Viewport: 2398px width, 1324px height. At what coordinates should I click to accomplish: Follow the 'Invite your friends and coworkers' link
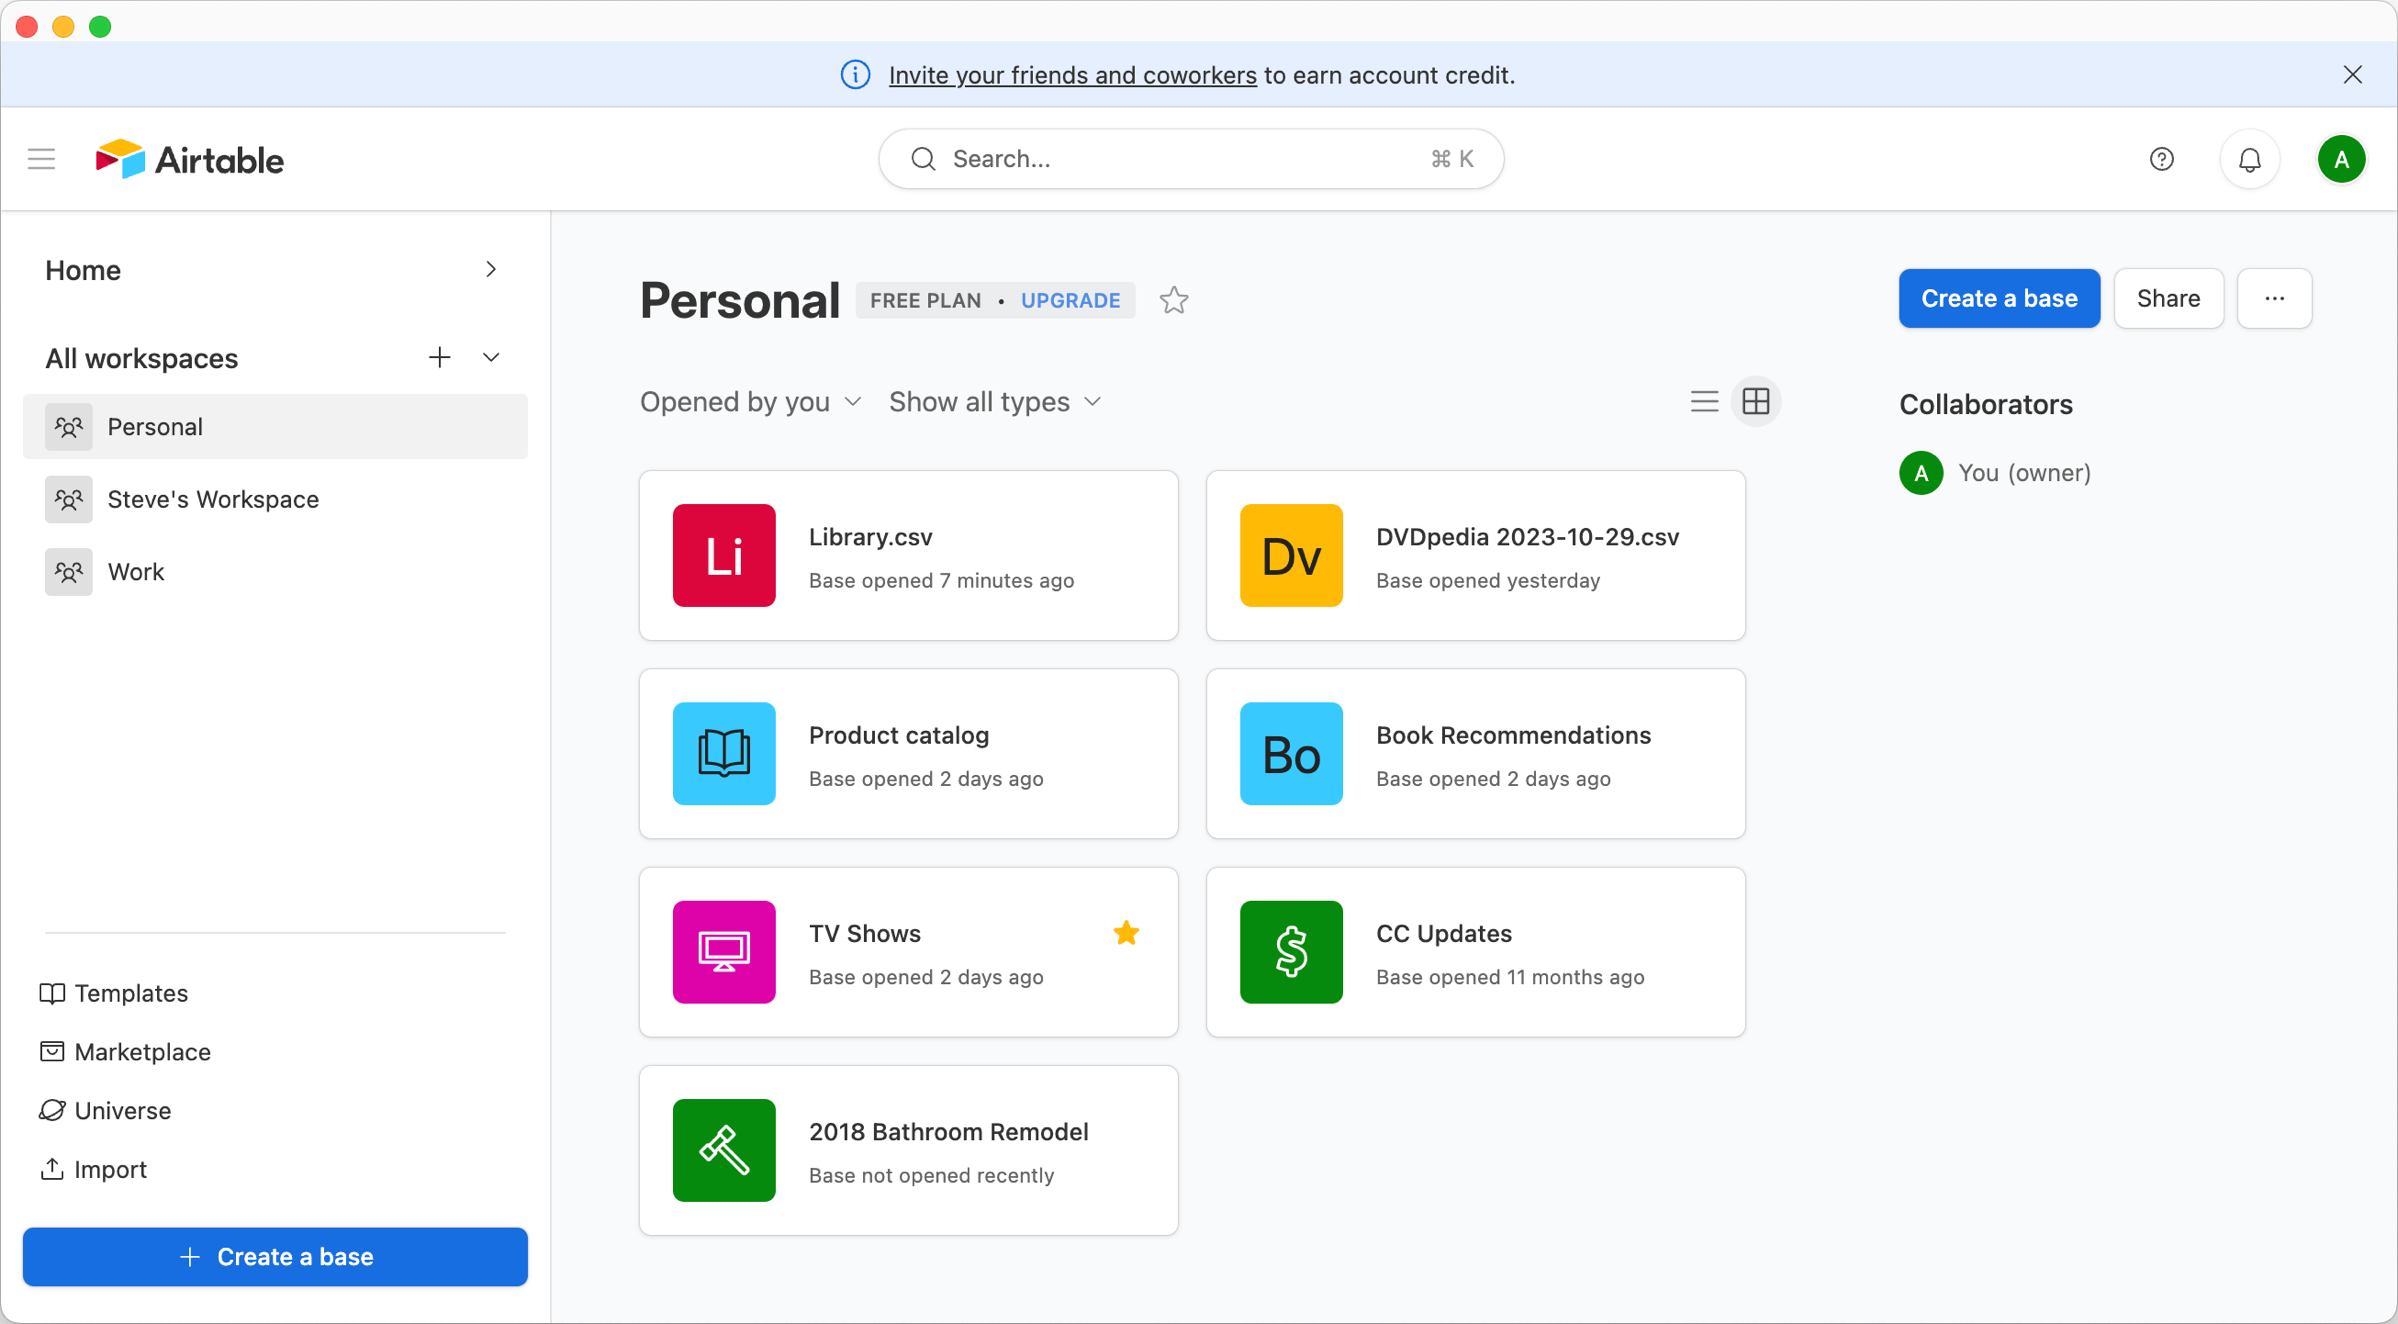[1072, 75]
